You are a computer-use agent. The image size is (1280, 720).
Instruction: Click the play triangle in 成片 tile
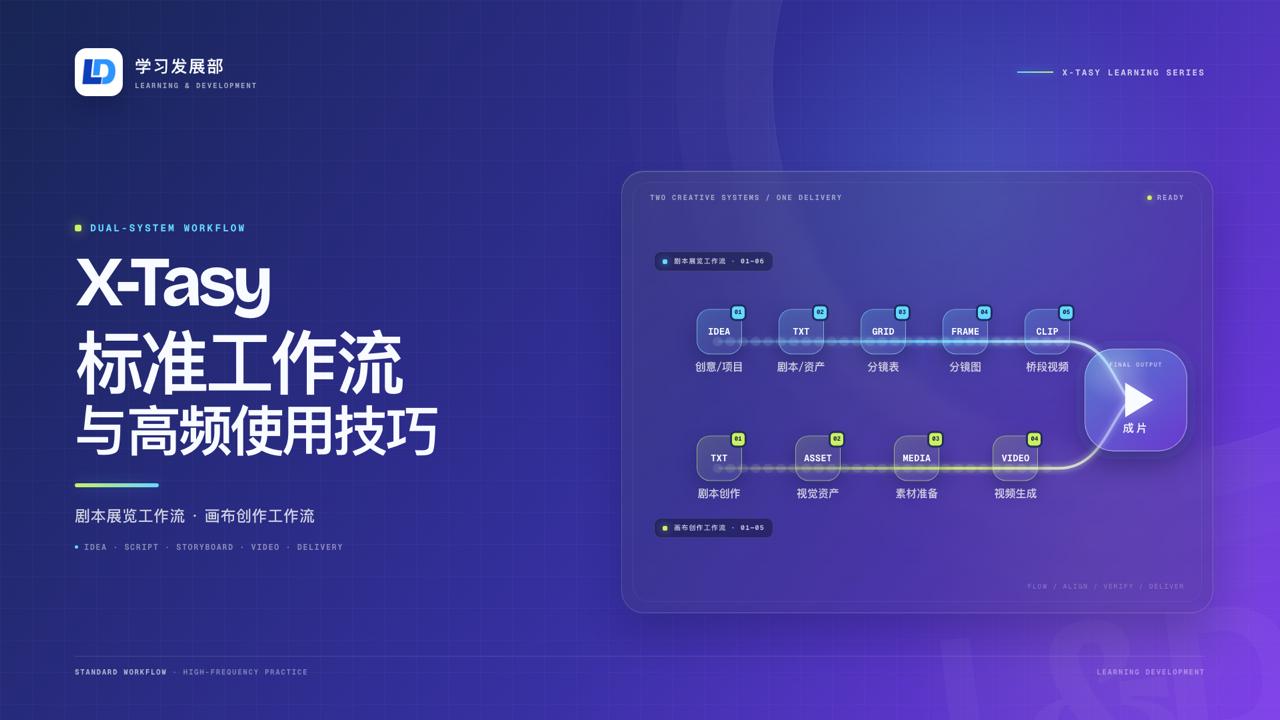click(x=1137, y=399)
